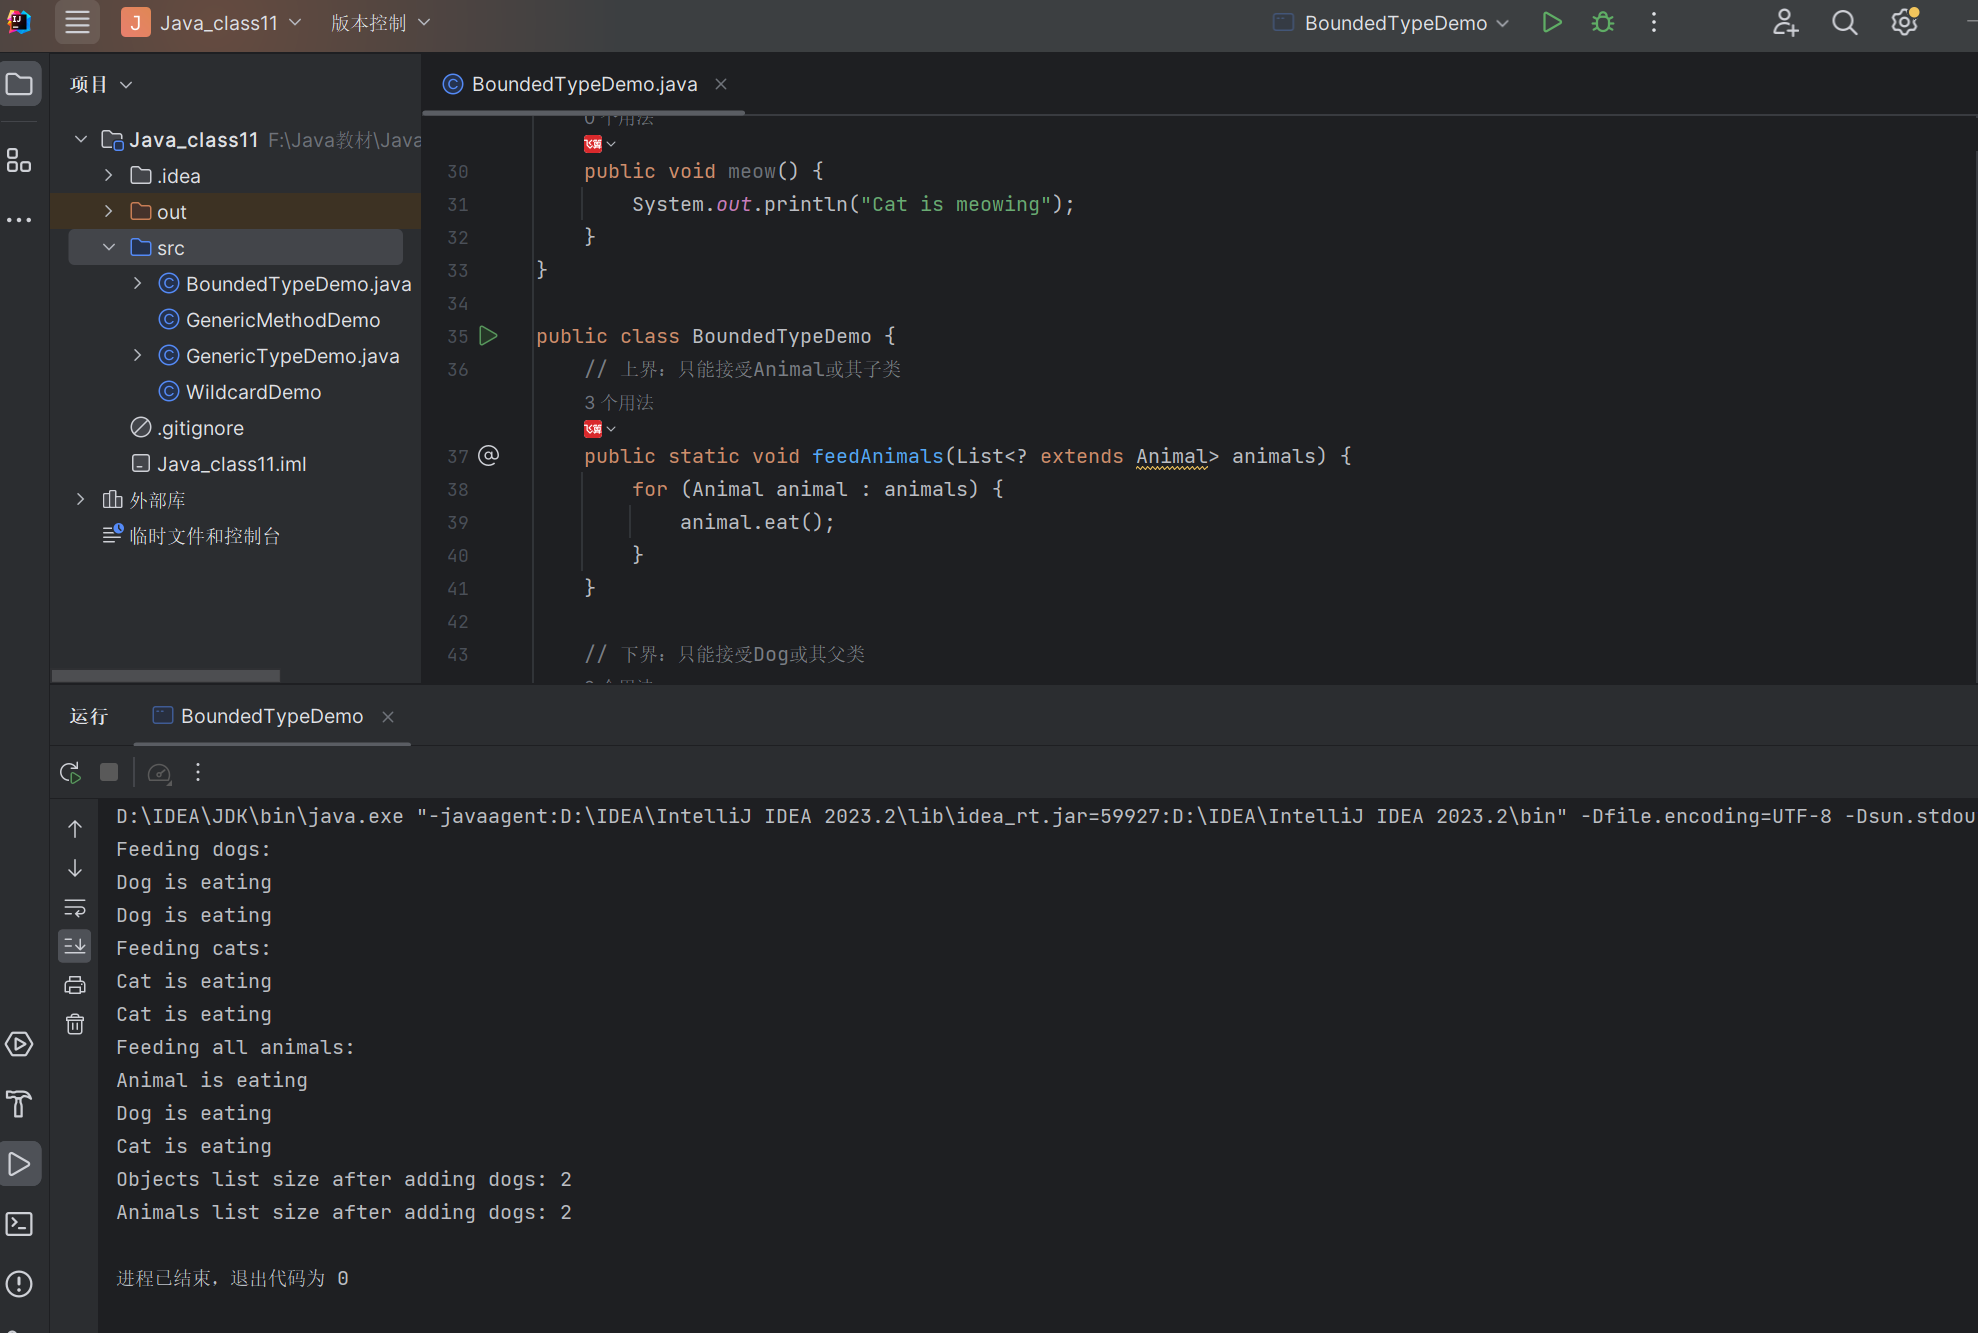
Task: Click the Debug bug icon
Action: [1603, 22]
